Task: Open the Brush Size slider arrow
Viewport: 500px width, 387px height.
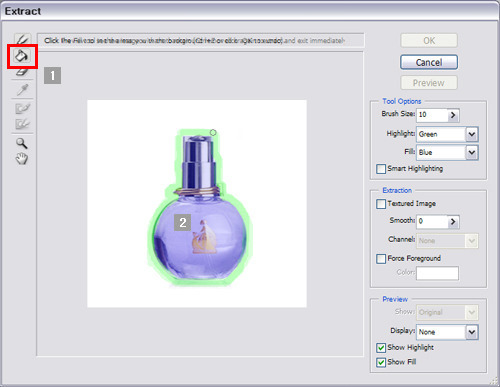Action: coord(453,115)
